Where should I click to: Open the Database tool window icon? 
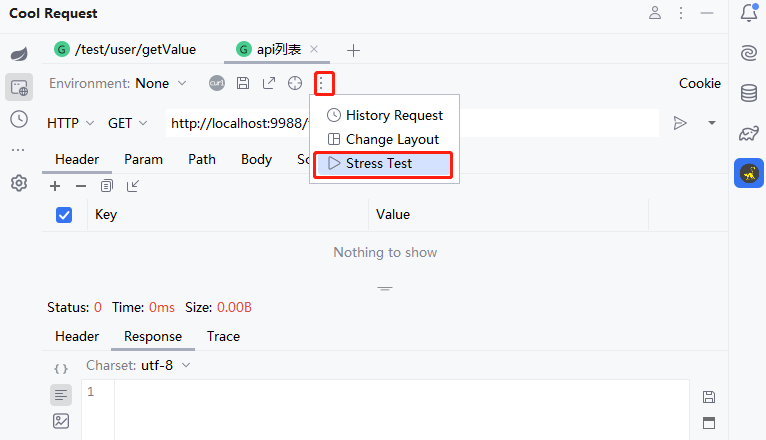[x=748, y=93]
